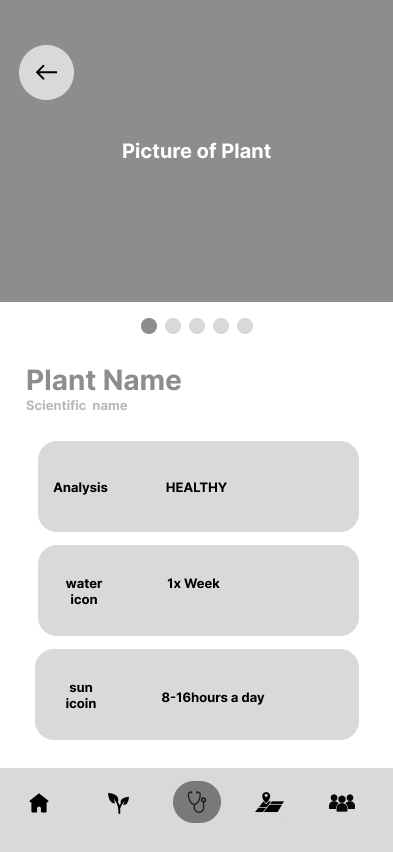Select the first carousel dot
This screenshot has width=393, height=852.
[149, 326]
